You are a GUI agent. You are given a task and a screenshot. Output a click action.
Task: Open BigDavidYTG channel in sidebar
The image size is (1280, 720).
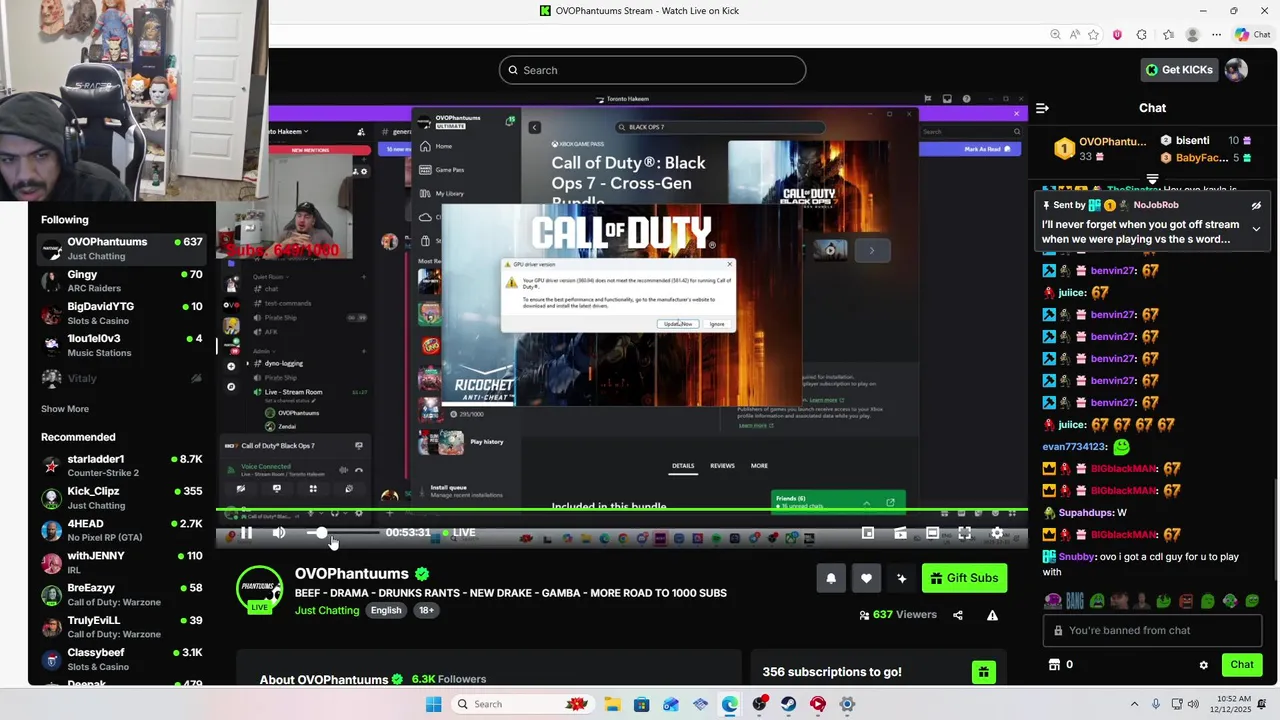[x=122, y=313]
